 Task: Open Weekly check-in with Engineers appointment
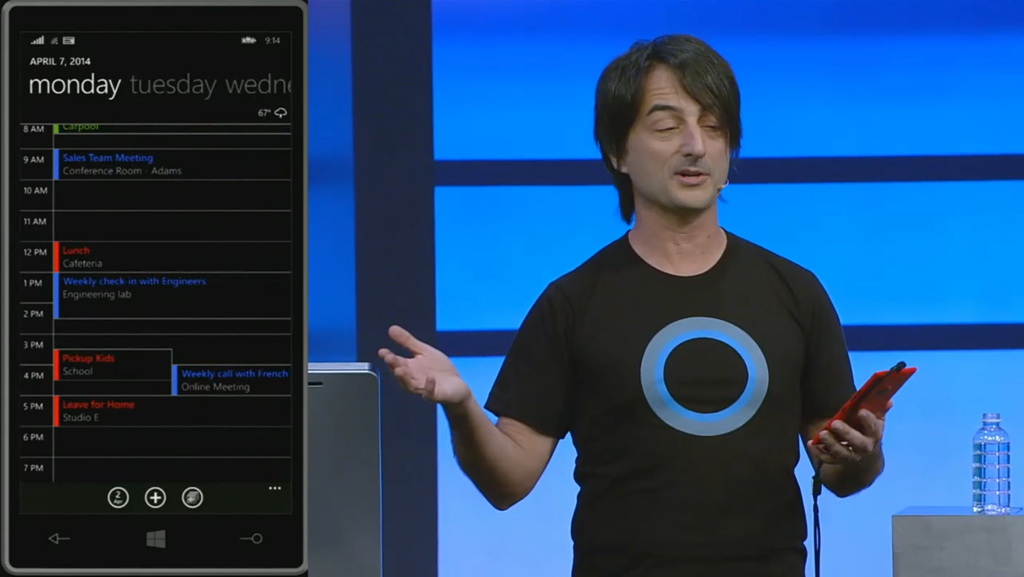[172, 296]
